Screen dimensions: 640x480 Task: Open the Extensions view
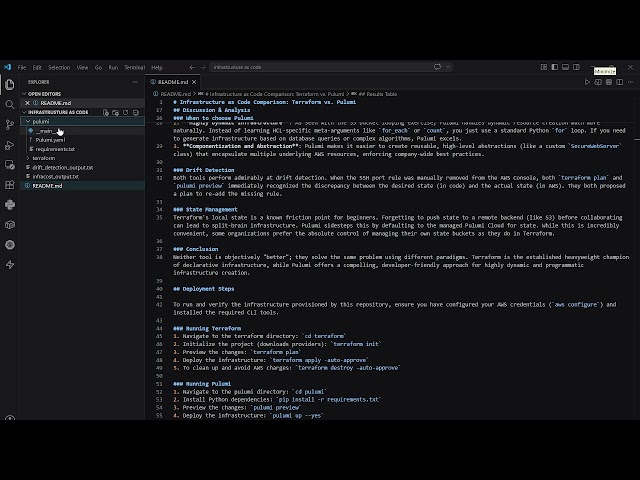pyautogui.click(x=10, y=184)
